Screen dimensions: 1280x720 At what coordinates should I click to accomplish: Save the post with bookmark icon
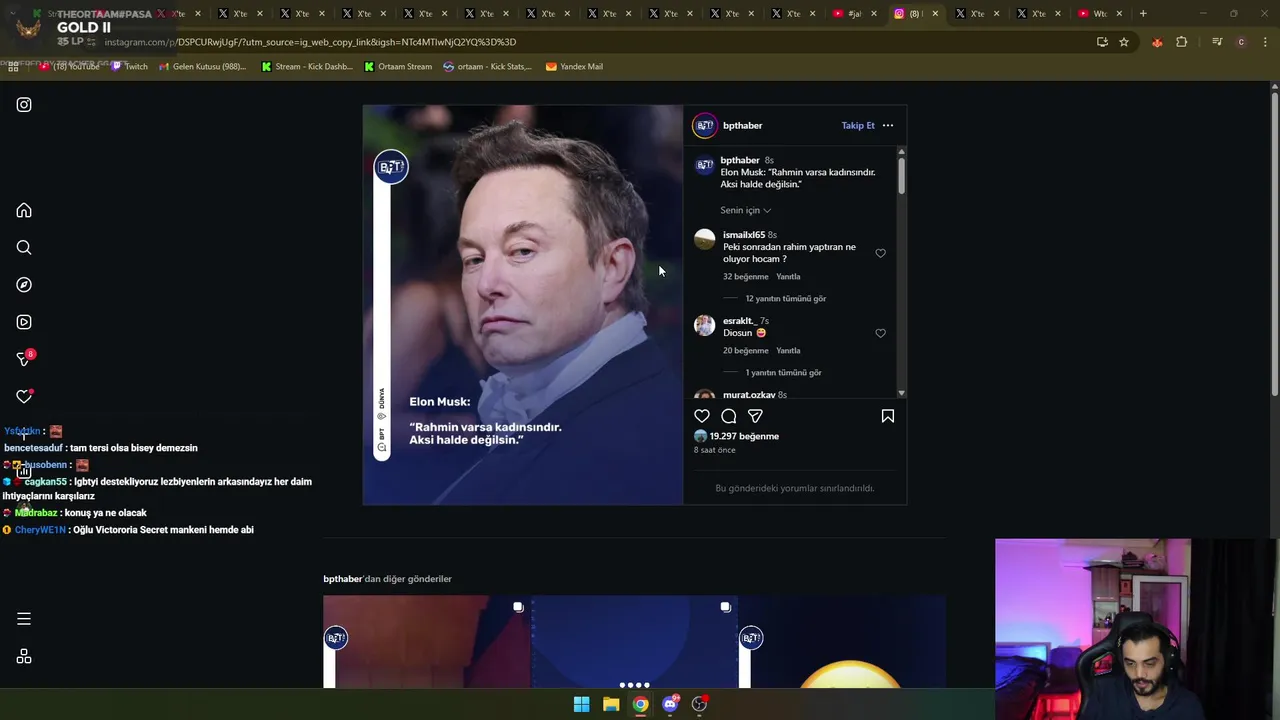pos(888,416)
